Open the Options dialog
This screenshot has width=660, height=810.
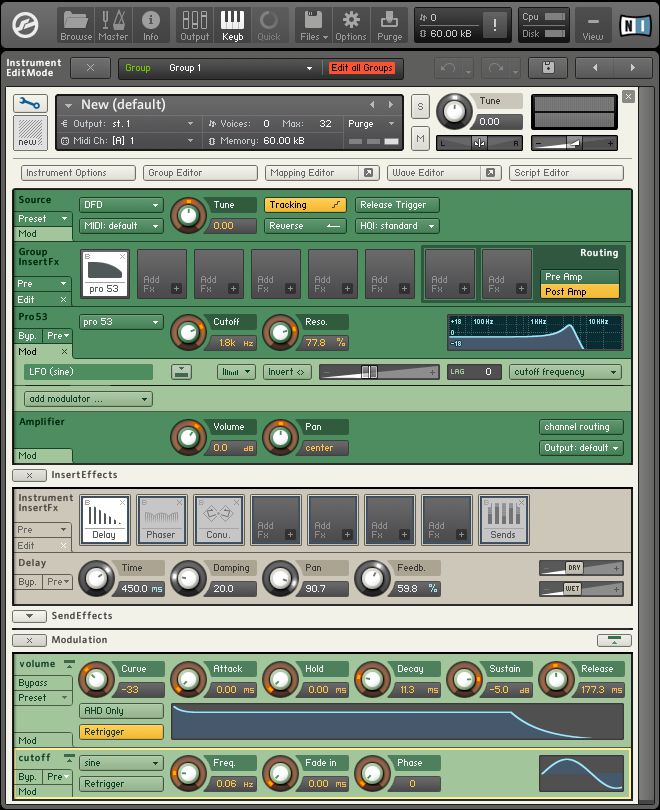pos(351,25)
